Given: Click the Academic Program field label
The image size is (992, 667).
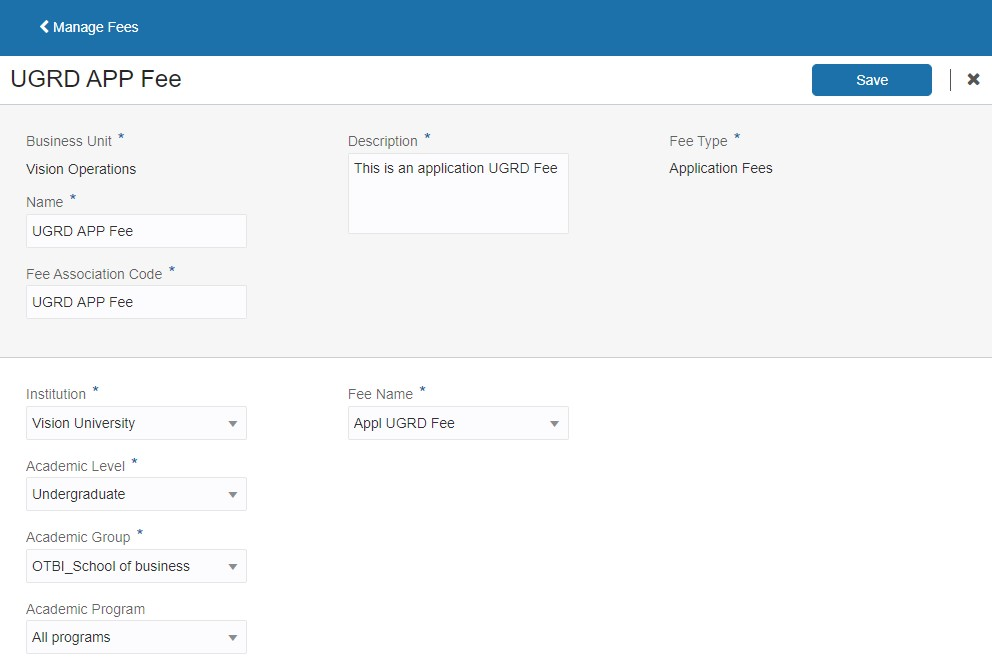Looking at the screenshot, I should coord(85,609).
